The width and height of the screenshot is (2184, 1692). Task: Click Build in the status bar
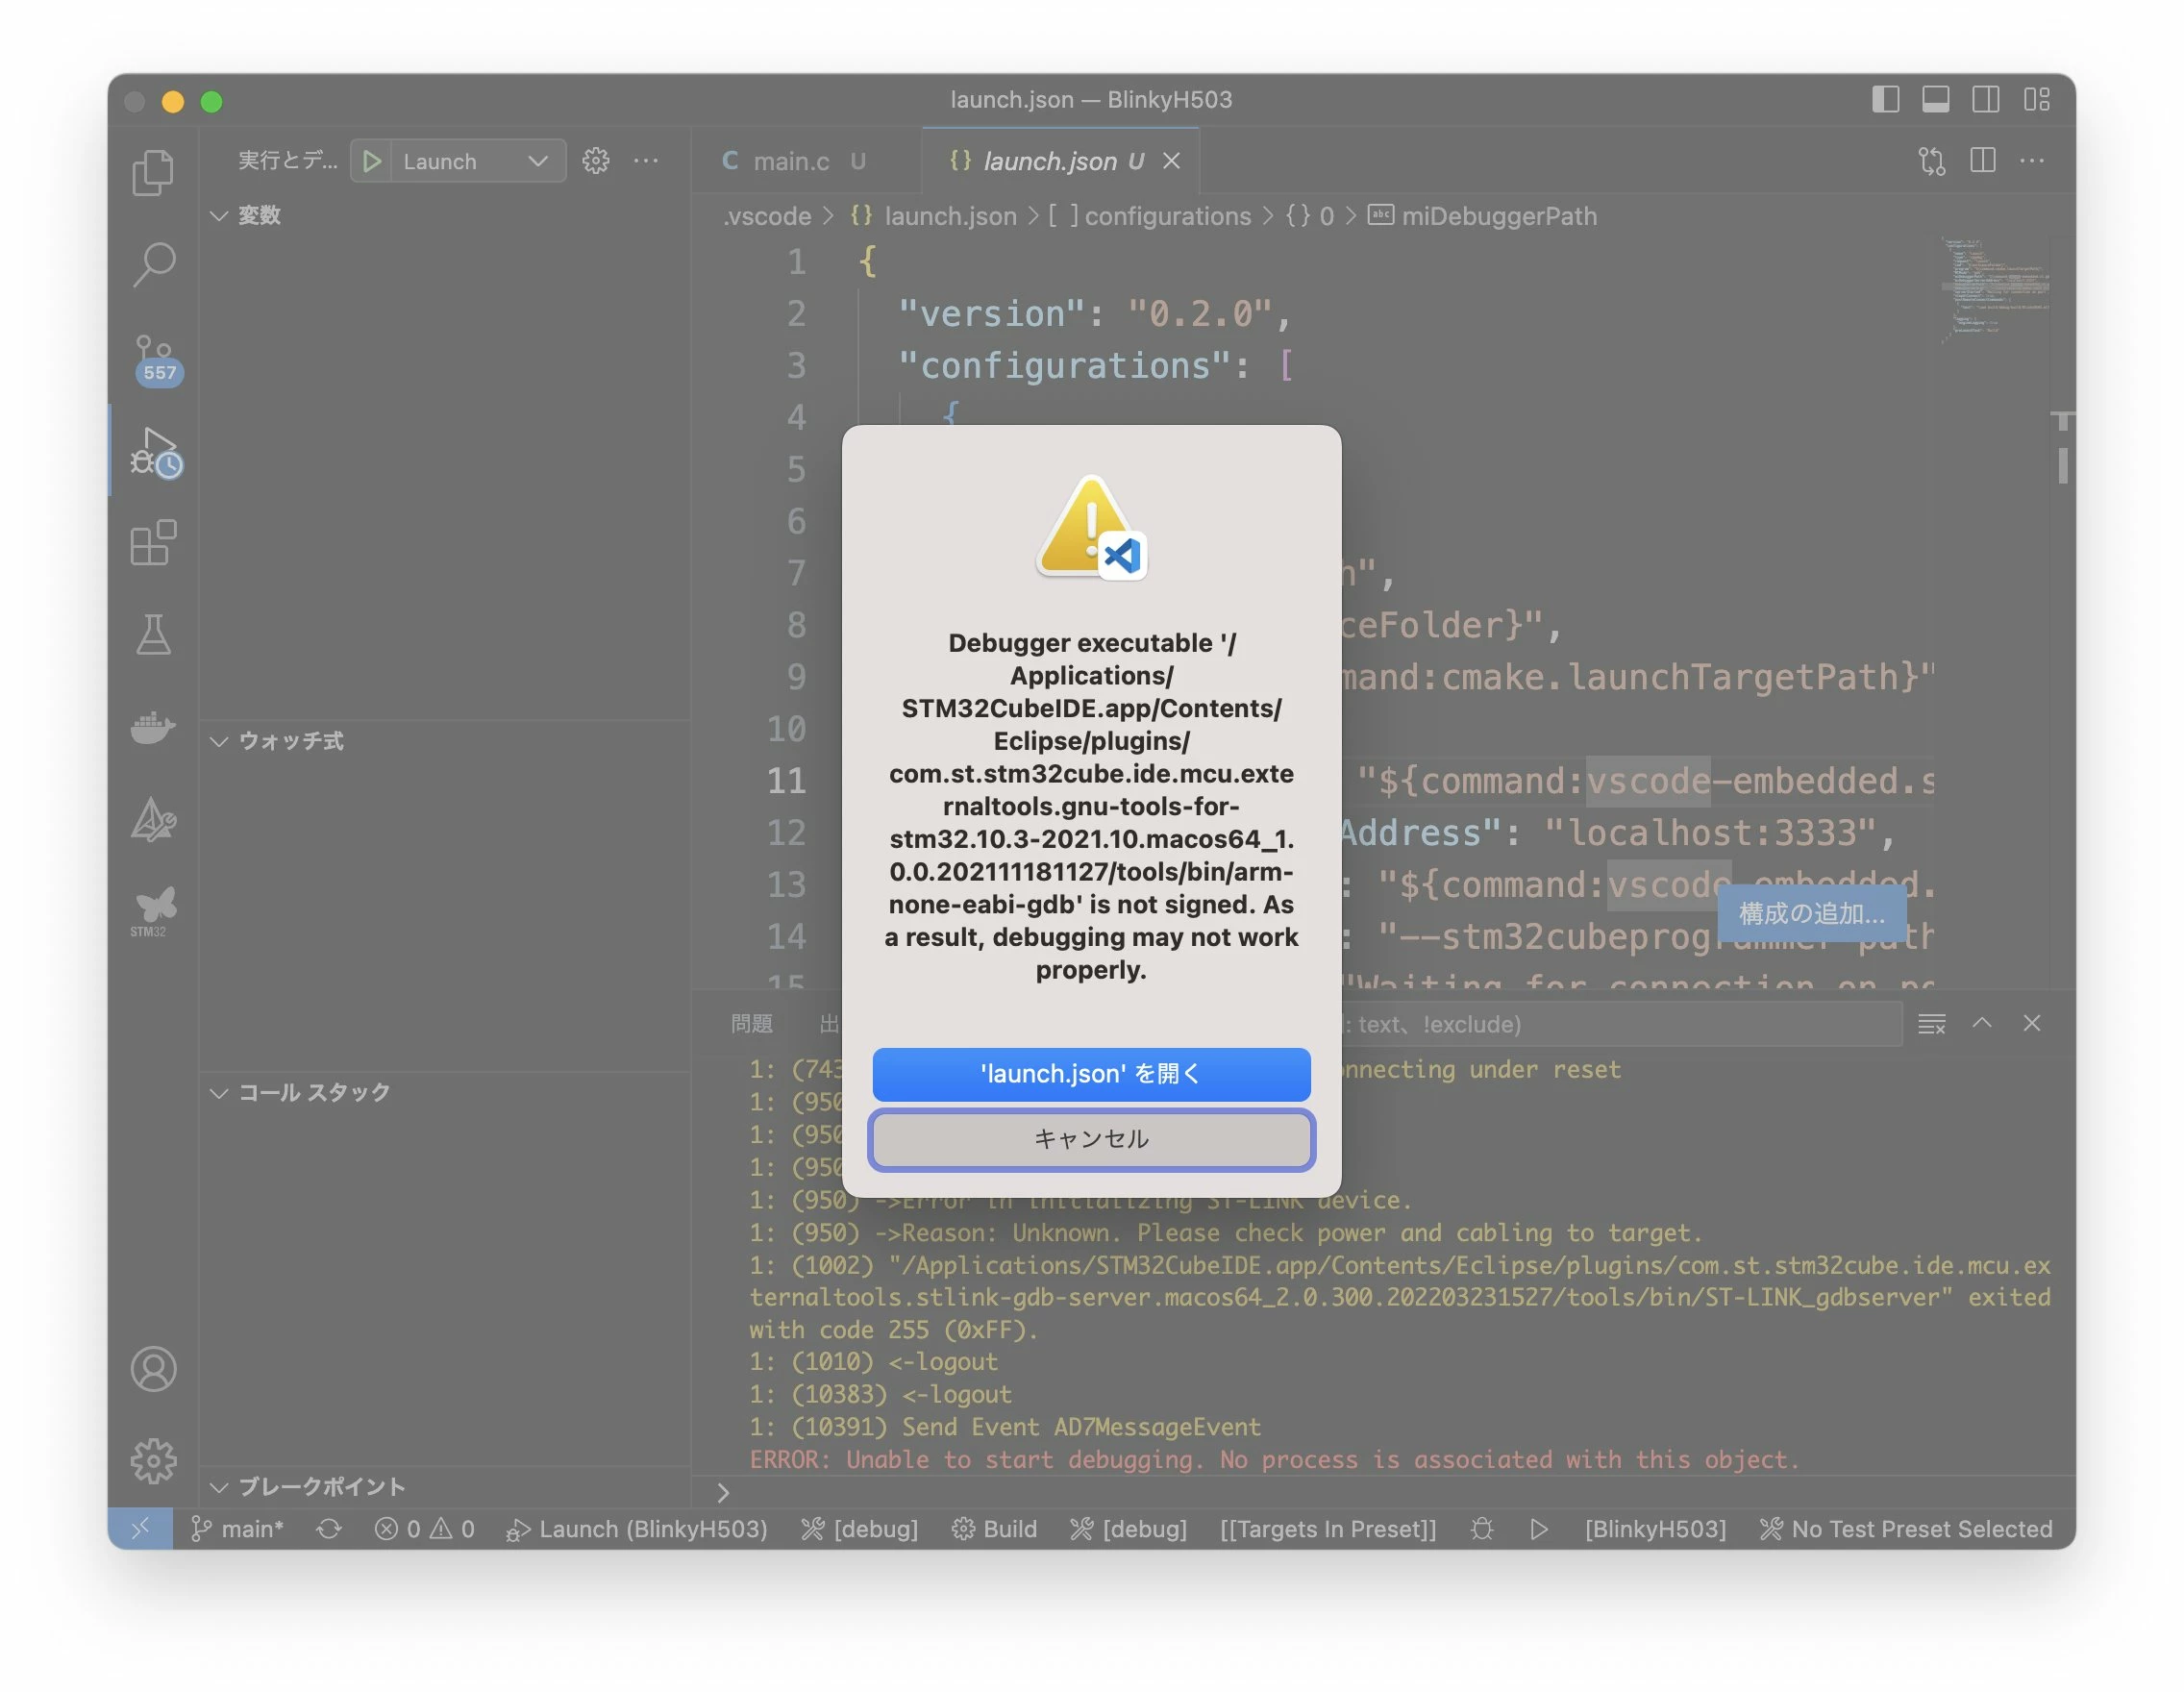(x=995, y=1529)
